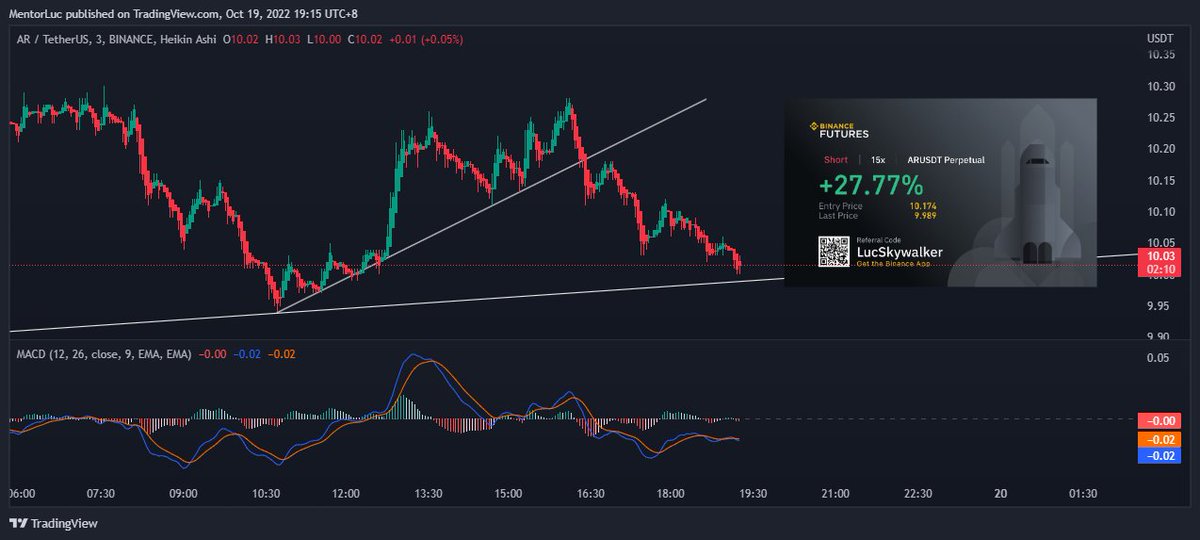Click the red MACD value tag -0.00
This screenshot has width=1200, height=540.
point(1159,421)
